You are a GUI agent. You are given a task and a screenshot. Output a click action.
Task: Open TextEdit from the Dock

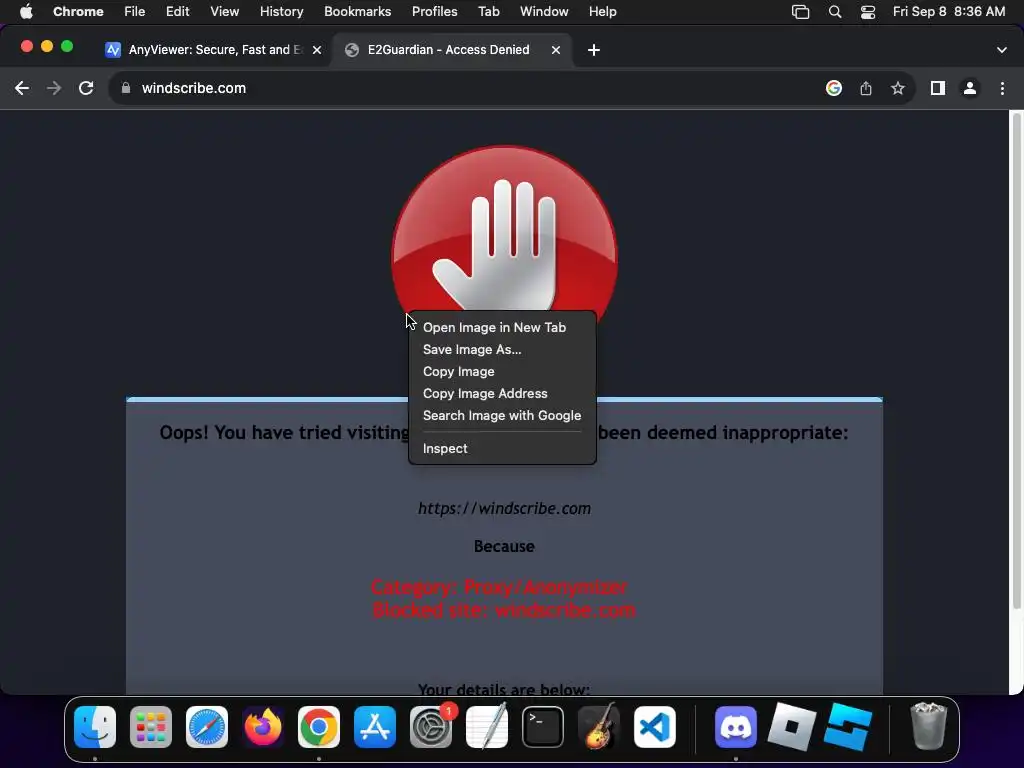487,727
